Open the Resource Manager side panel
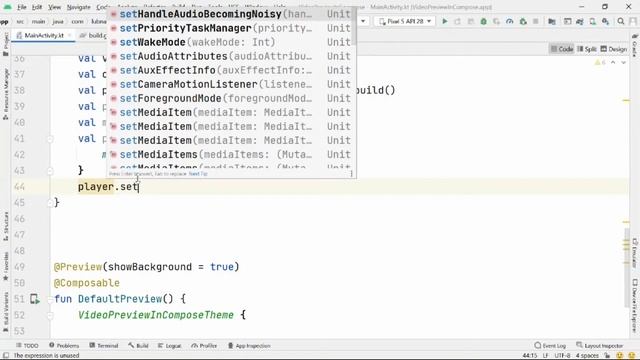This screenshot has height=360, width=640. pos(5,94)
